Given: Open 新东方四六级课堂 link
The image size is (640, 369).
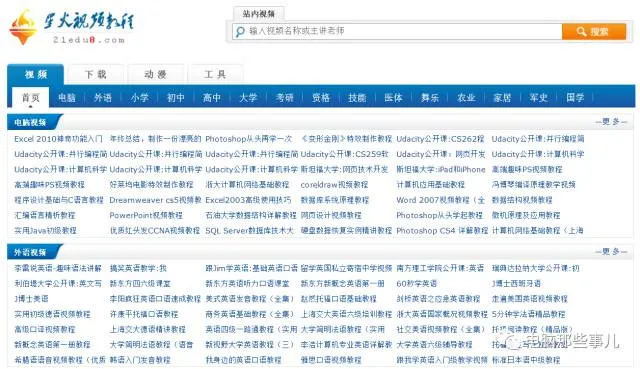Looking at the screenshot, I should [x=140, y=283].
